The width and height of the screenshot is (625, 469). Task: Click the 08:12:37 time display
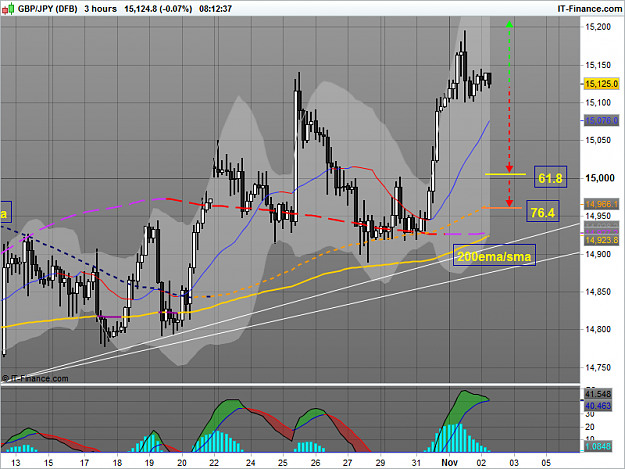215,9
